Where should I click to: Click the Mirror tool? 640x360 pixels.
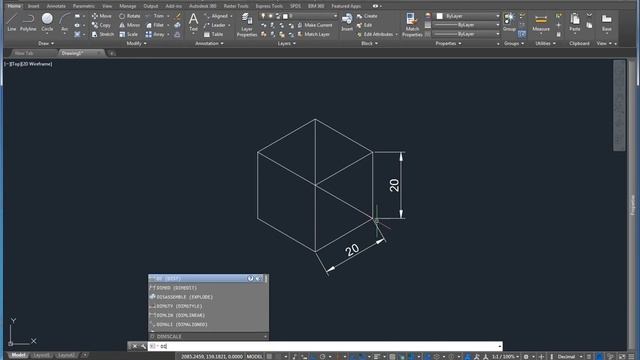click(x=129, y=25)
